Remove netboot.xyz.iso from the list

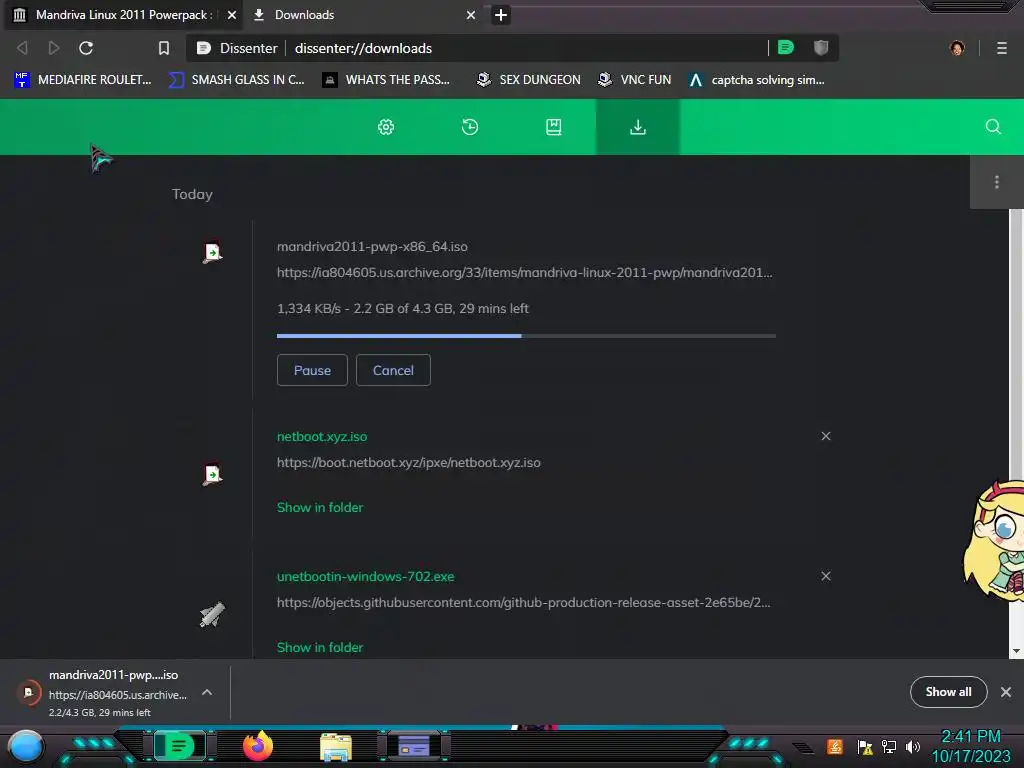coord(825,436)
